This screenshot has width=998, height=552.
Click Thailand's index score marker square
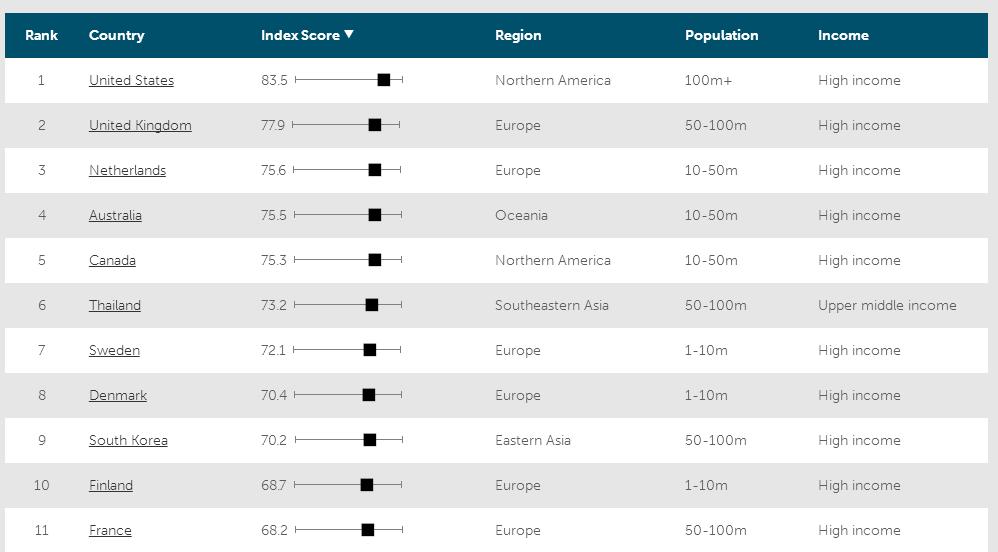[x=372, y=305]
